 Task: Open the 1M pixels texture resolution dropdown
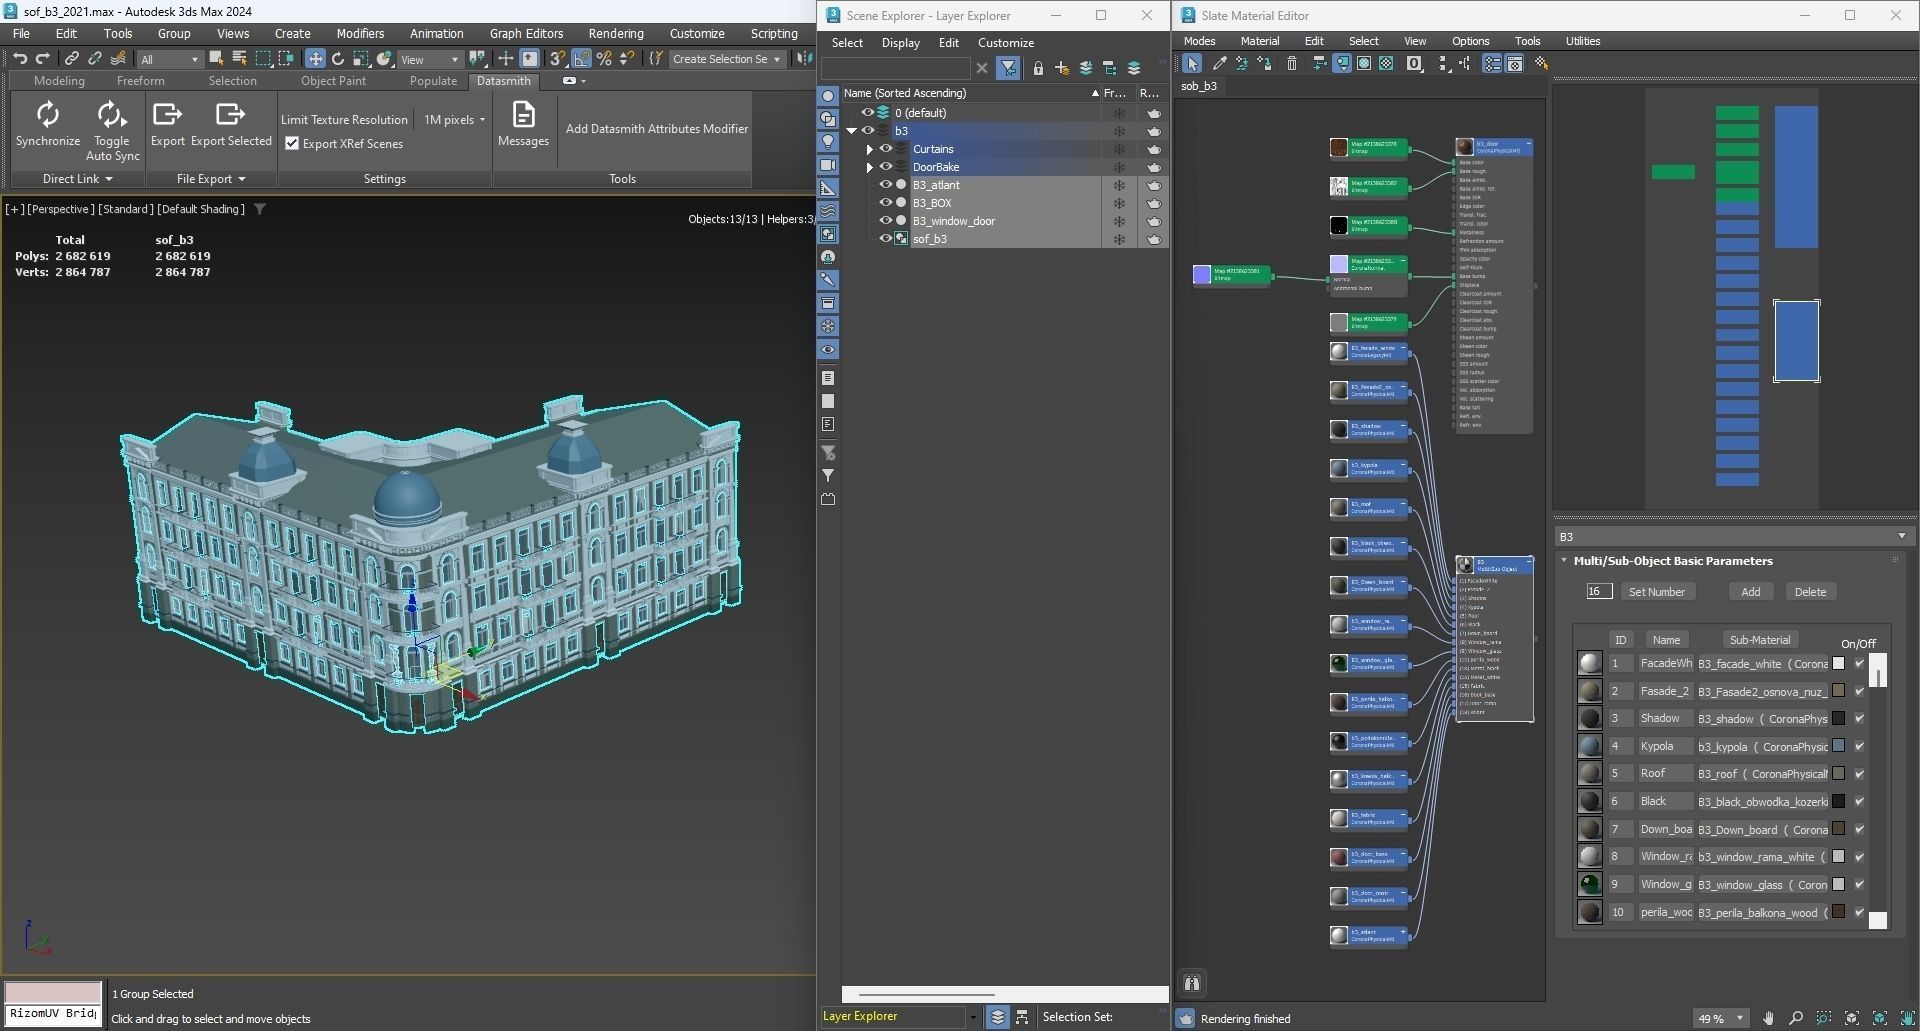coord(454,120)
